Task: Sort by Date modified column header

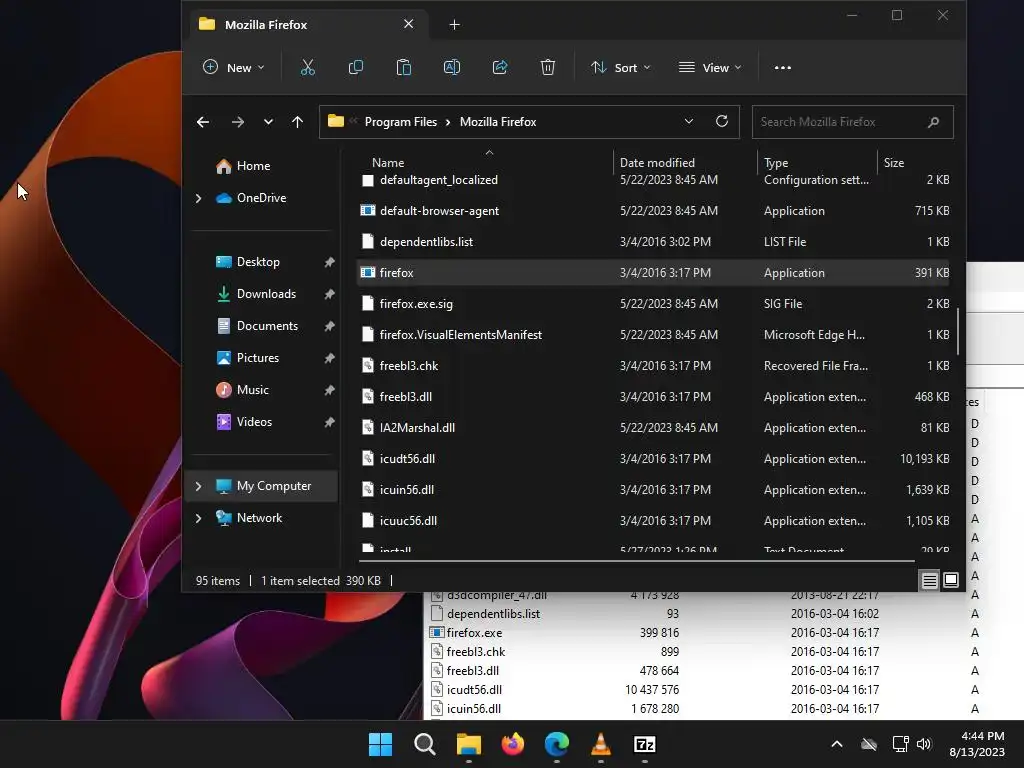Action: pos(657,163)
